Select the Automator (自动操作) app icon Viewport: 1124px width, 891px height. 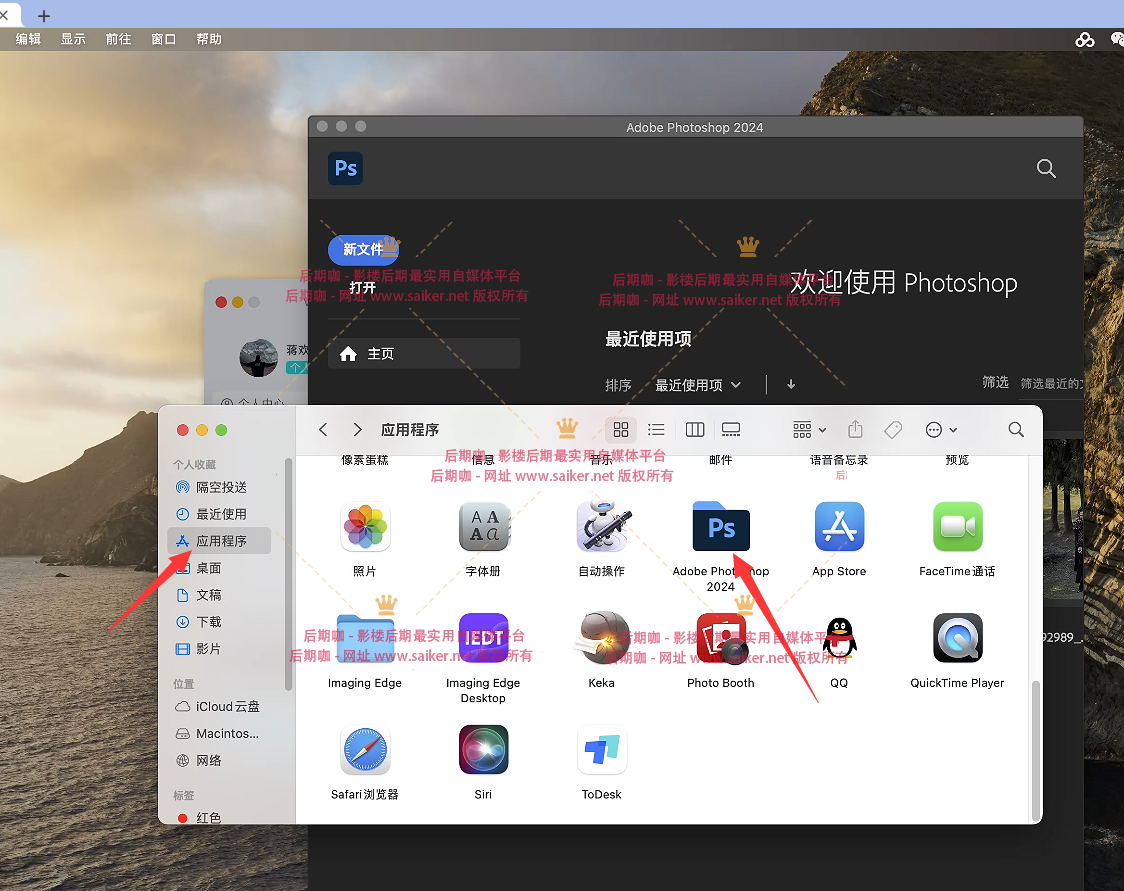point(603,527)
